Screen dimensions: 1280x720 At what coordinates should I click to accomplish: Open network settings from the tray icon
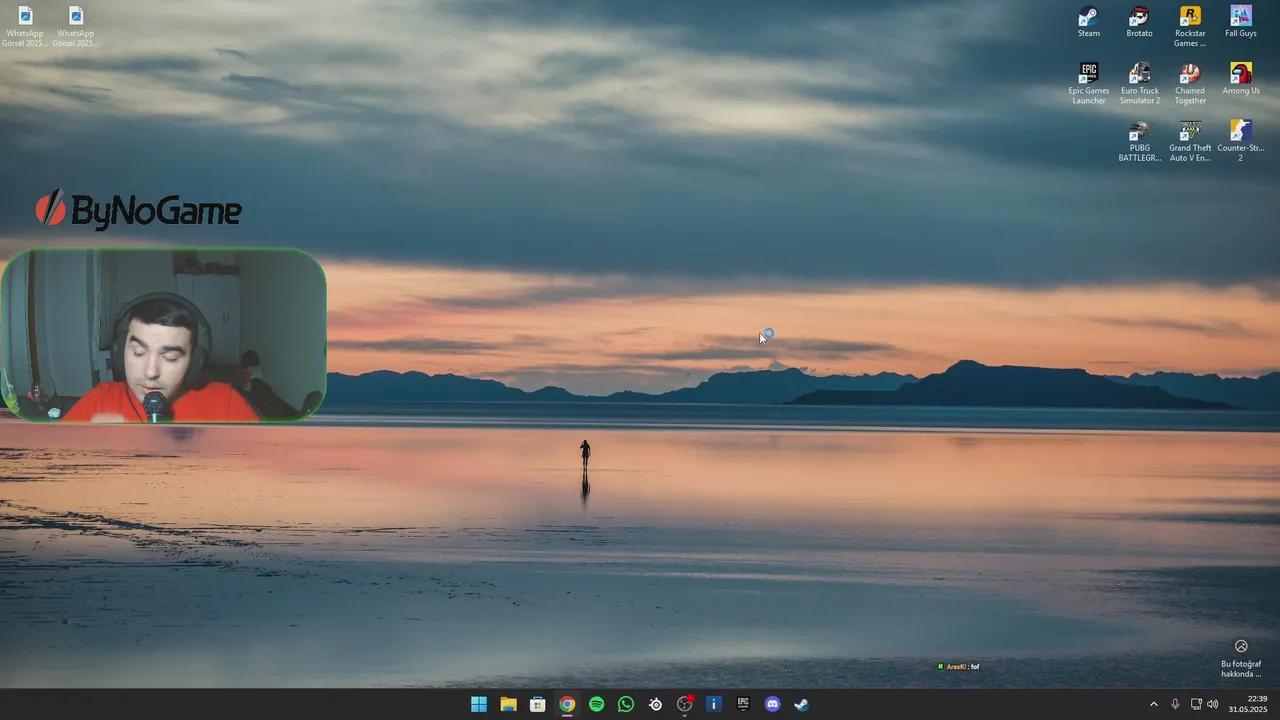(1196, 704)
